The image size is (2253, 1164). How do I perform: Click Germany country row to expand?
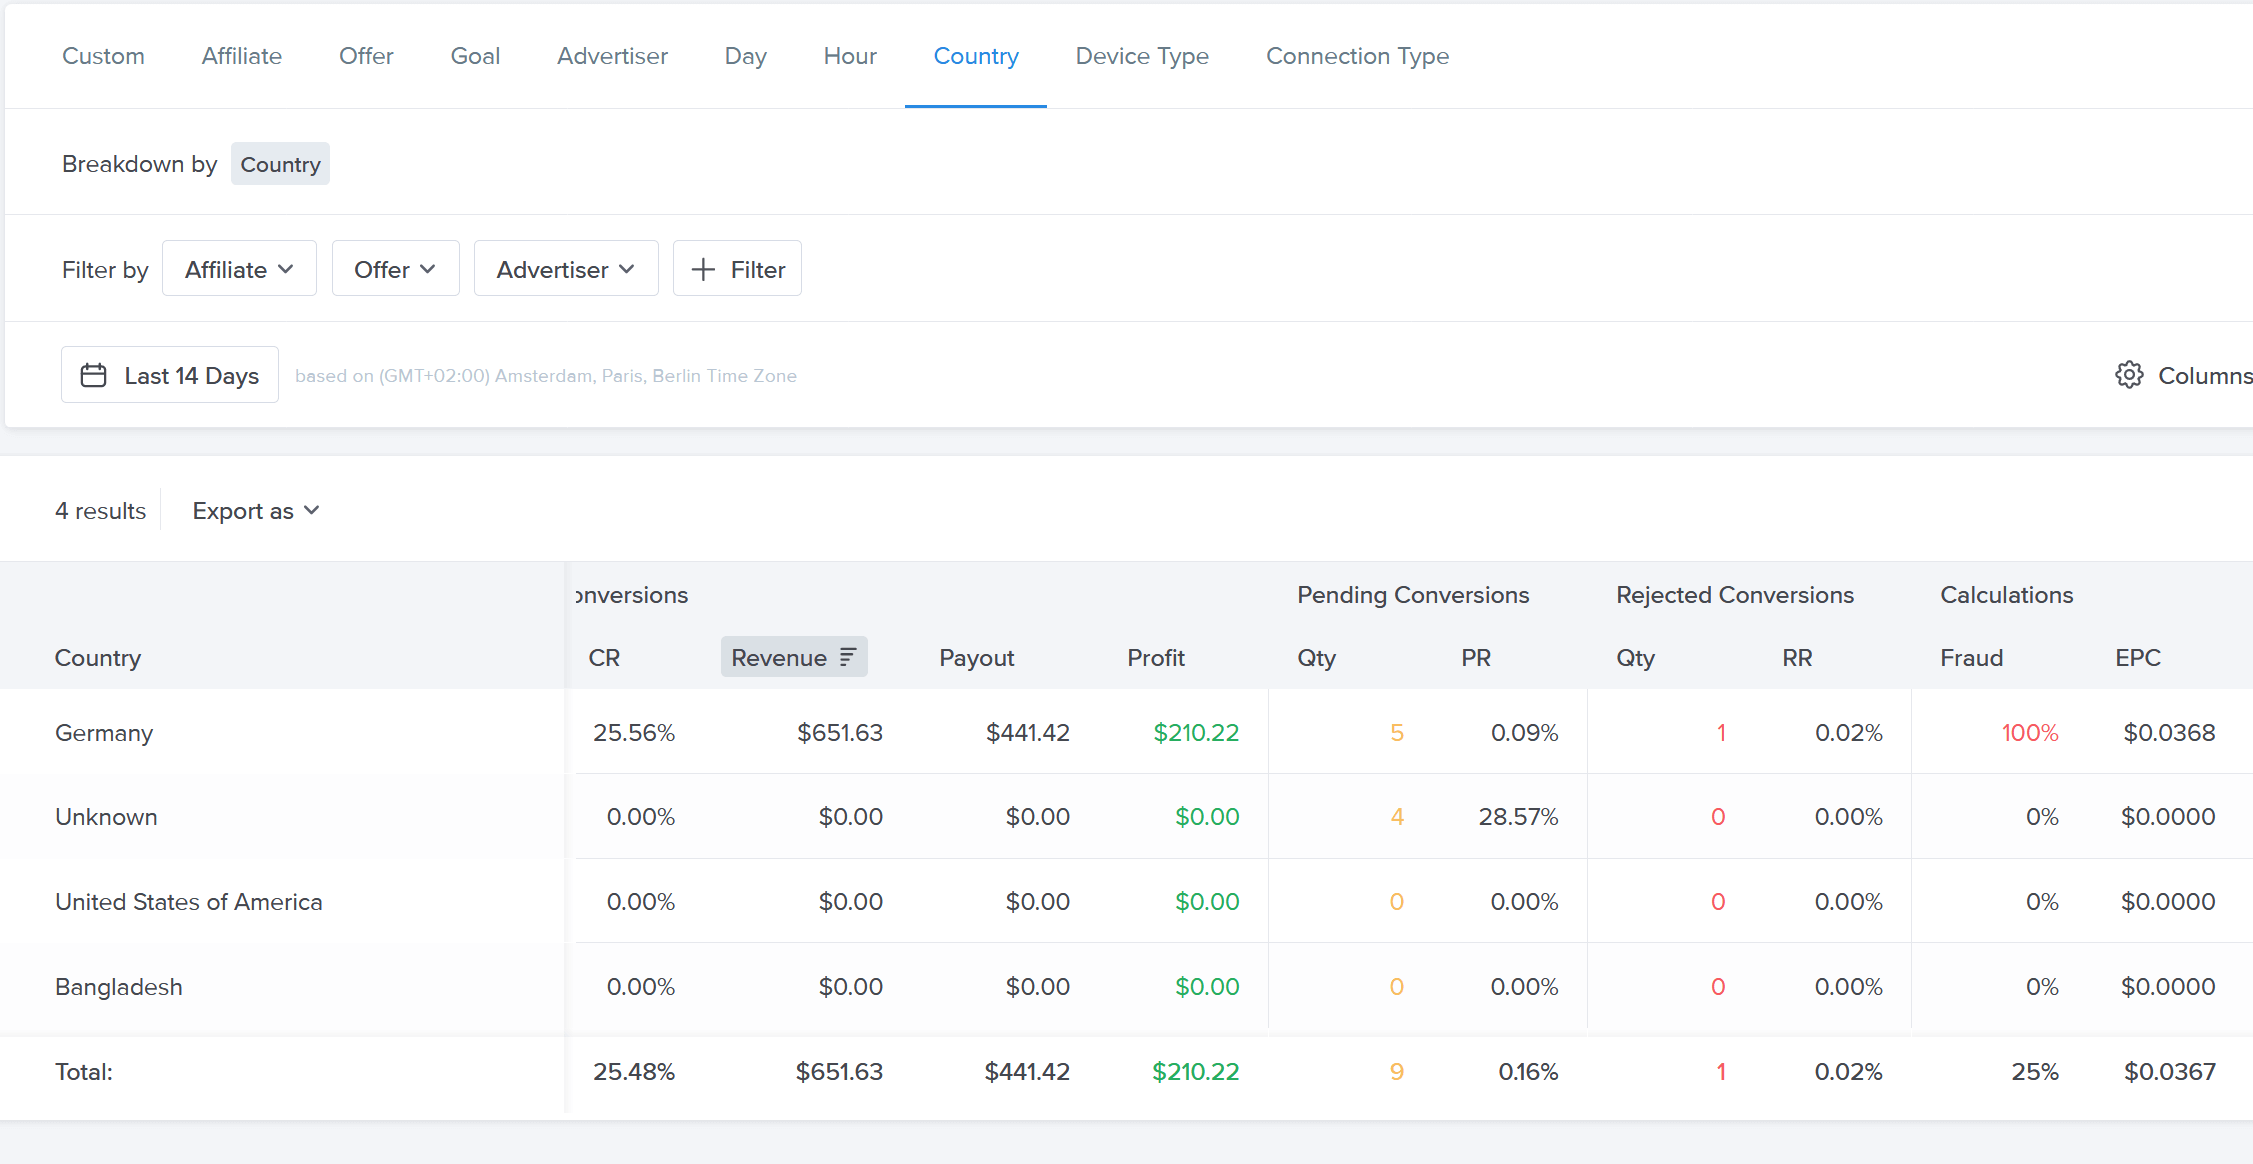coord(105,732)
